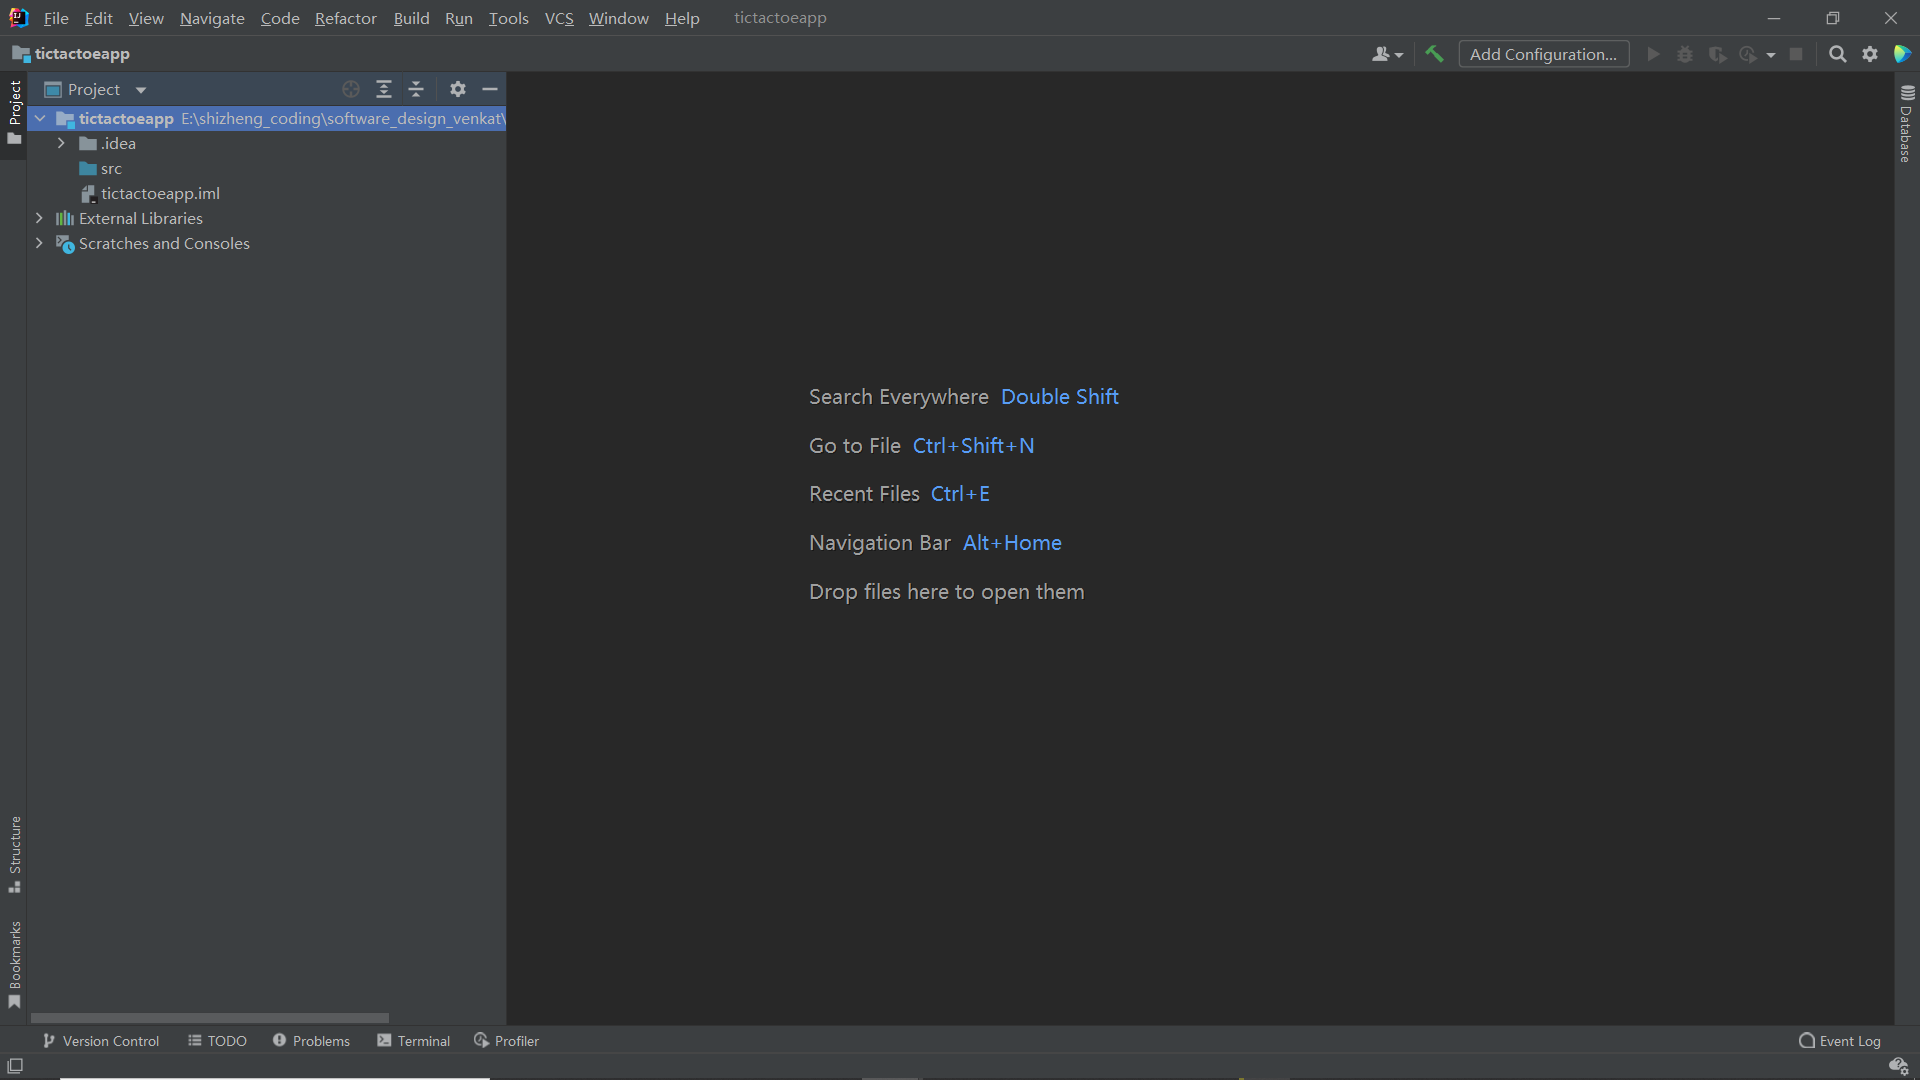Click Select Opened File target icon
The image size is (1920, 1080).
coord(351,89)
